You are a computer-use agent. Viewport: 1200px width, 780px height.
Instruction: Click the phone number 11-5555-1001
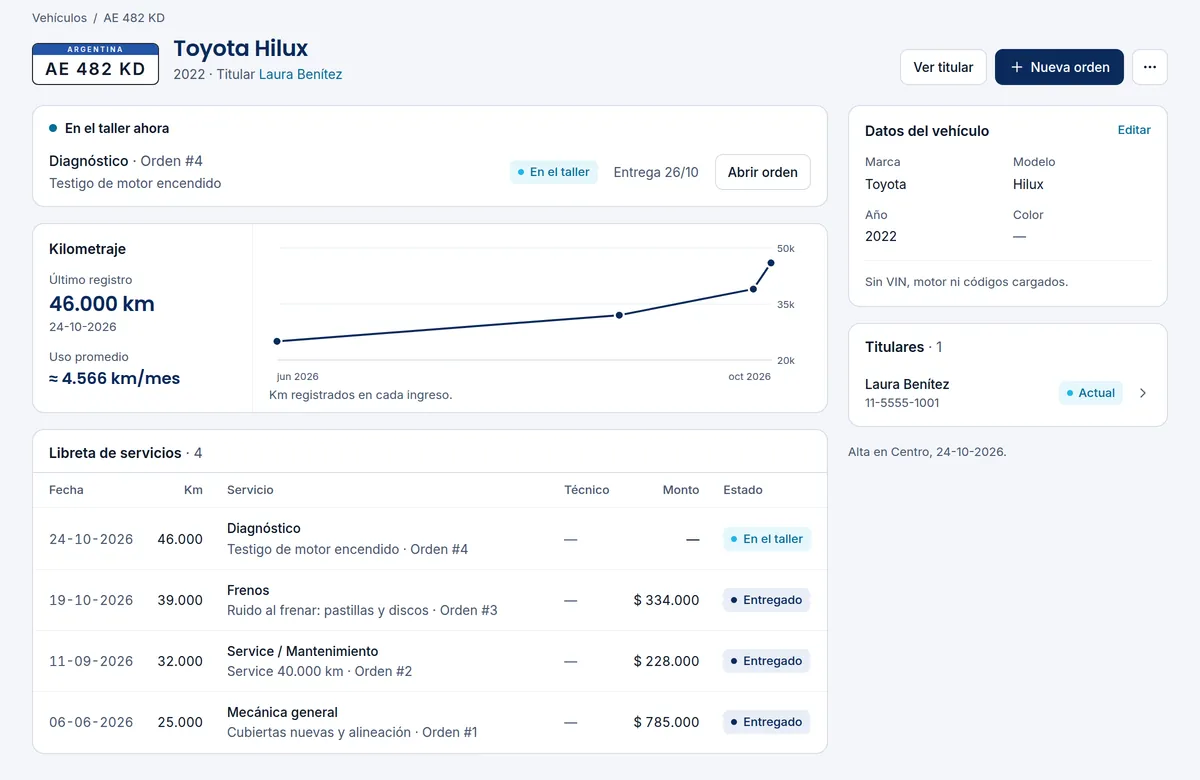point(902,403)
